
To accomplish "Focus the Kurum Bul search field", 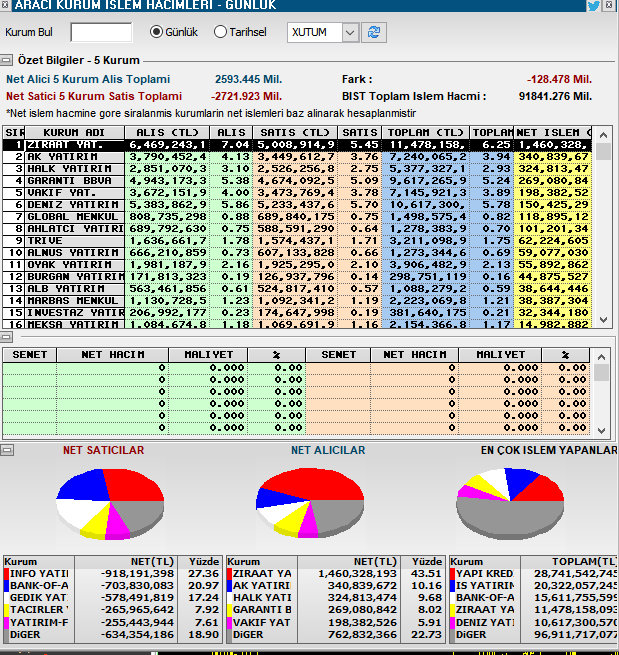I will (x=101, y=32).
